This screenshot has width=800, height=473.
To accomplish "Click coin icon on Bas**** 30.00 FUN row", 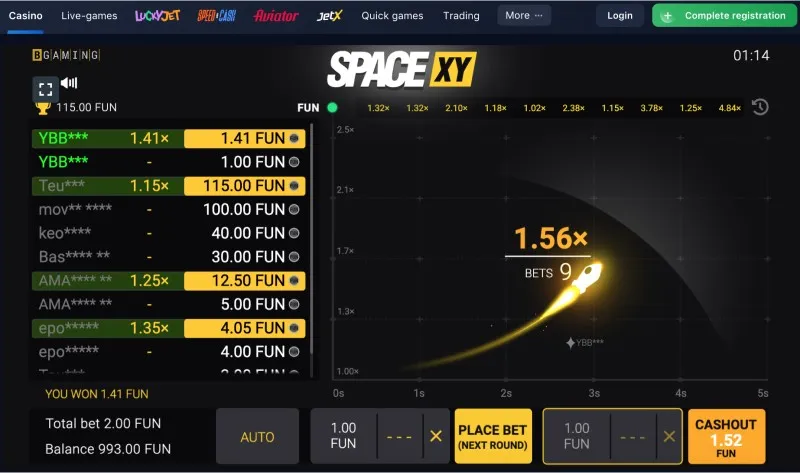I will coord(294,257).
